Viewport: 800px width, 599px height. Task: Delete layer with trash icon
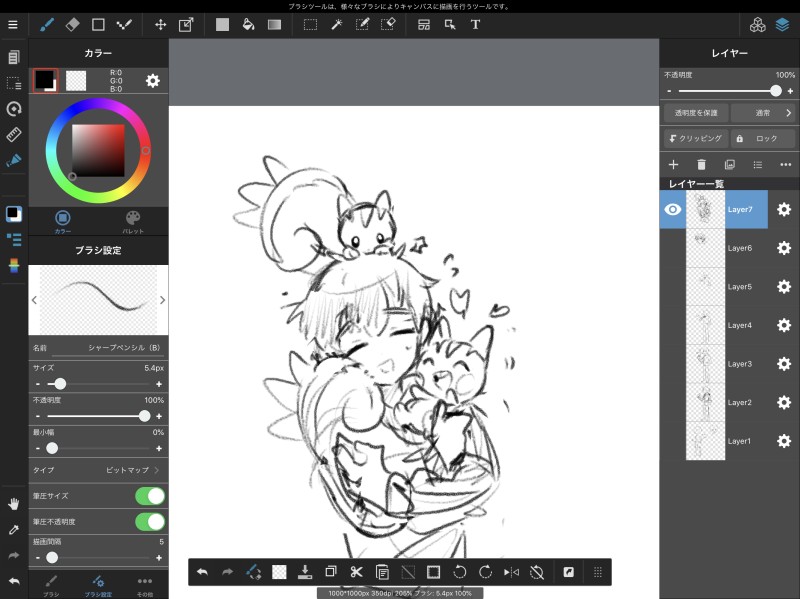coord(701,164)
